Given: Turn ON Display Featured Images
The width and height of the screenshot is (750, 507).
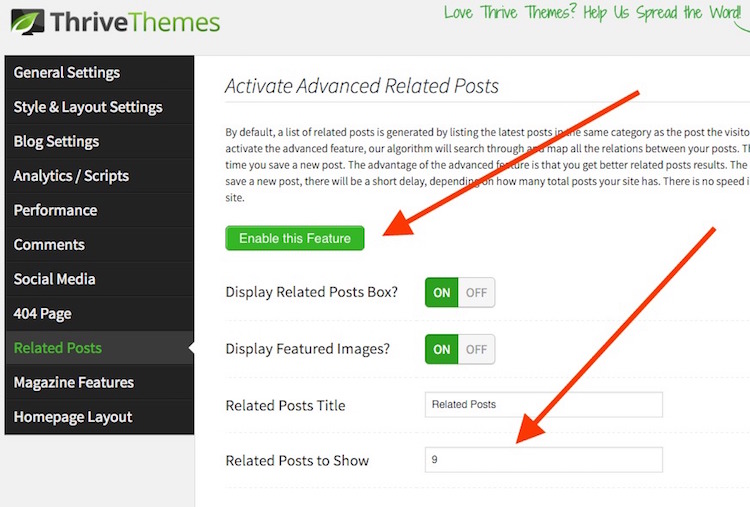Looking at the screenshot, I should (x=442, y=349).
